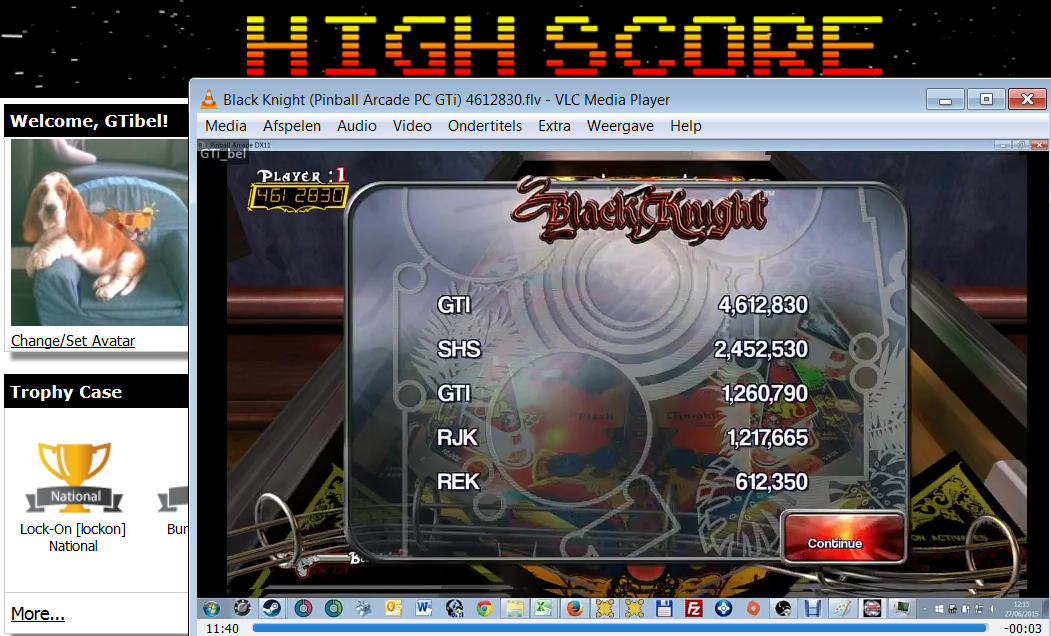Click the GTi_bel watermark text in the video
The image size is (1051, 636).
pos(223,153)
